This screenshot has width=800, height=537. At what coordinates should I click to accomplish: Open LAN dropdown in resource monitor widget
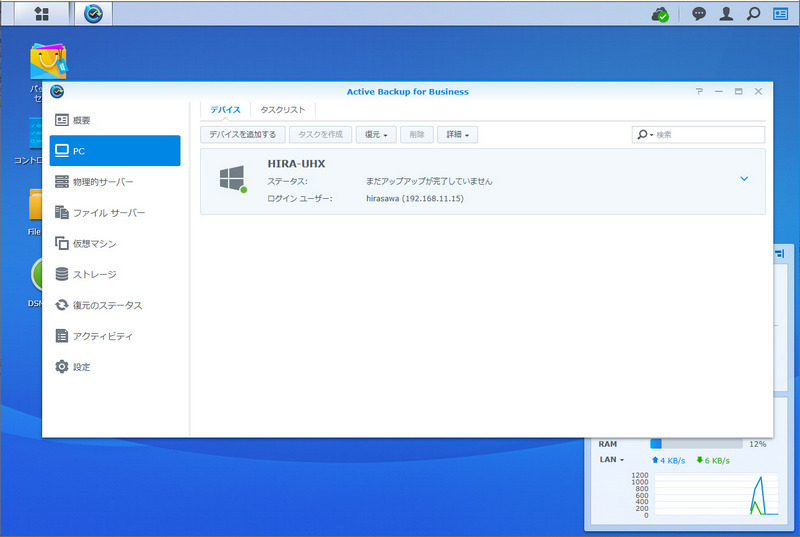pos(612,459)
